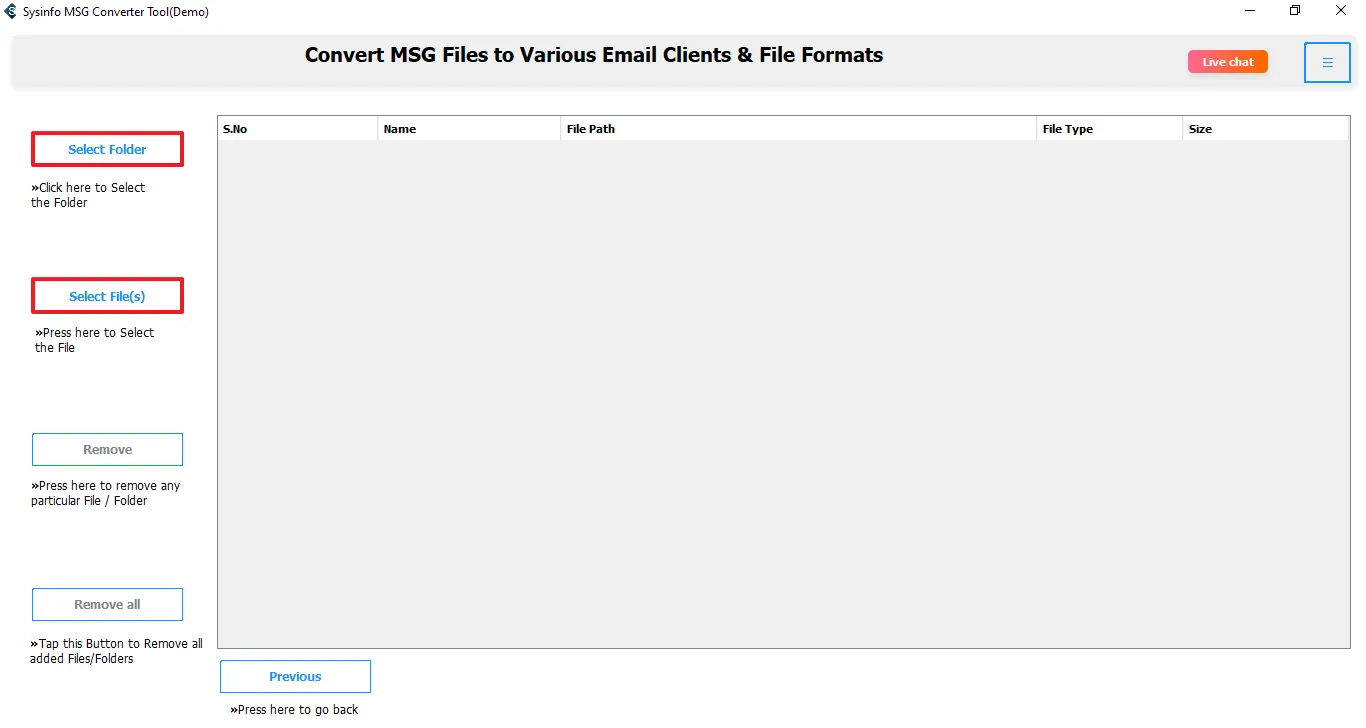Go back using the Previous button
This screenshot has height=728, width=1366.
pyautogui.click(x=295, y=676)
